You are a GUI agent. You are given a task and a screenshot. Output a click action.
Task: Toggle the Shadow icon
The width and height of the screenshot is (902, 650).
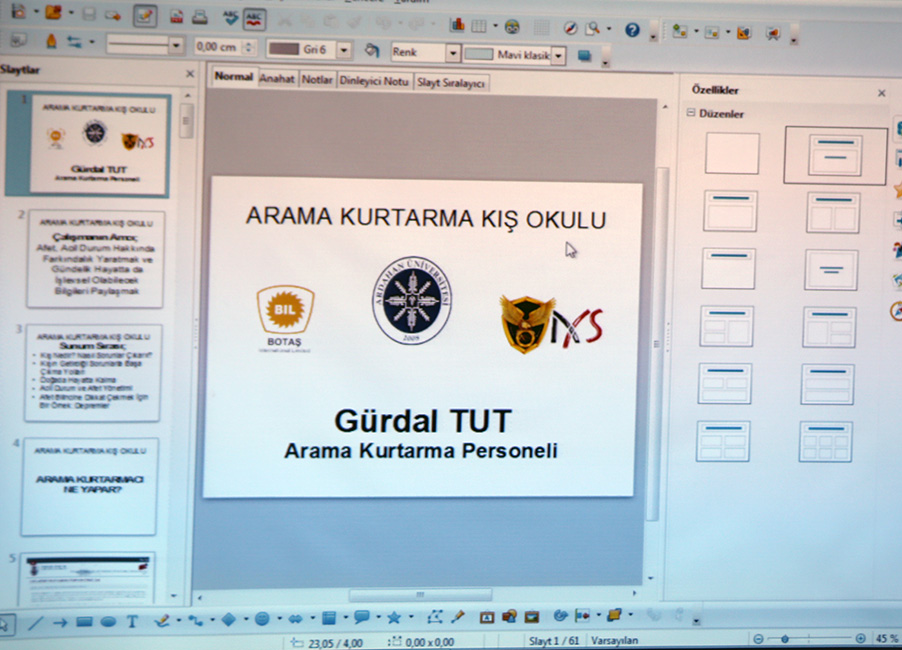[584, 56]
